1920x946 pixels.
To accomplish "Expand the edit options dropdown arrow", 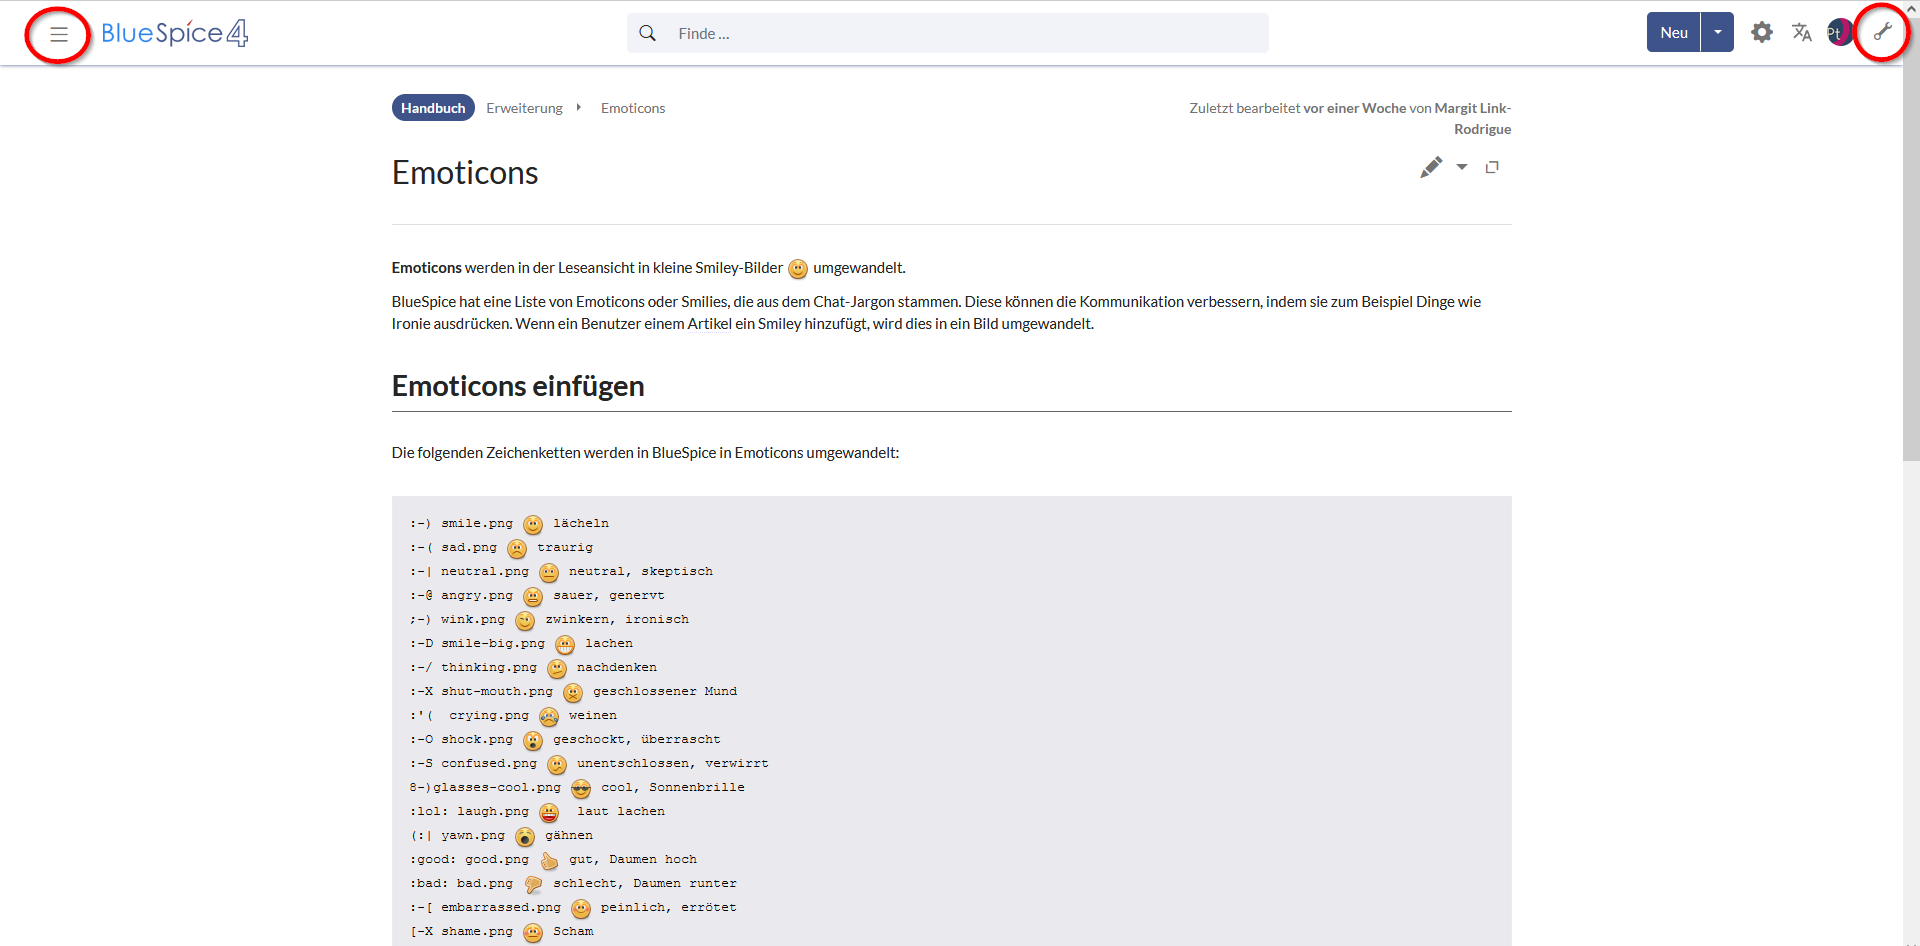I will point(1462,167).
